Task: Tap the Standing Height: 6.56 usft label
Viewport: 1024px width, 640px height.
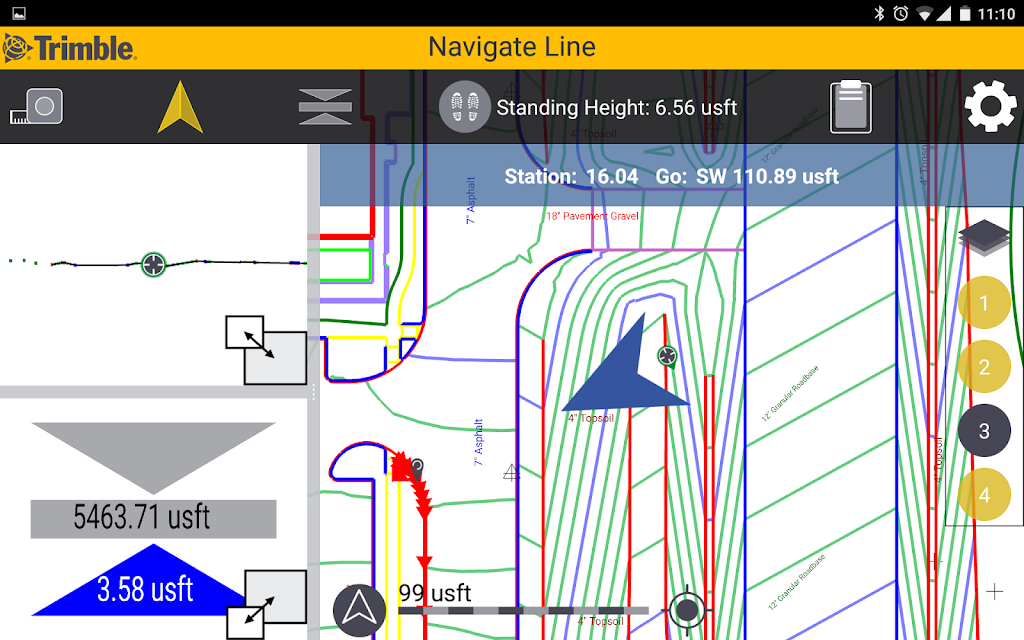Action: click(x=616, y=107)
